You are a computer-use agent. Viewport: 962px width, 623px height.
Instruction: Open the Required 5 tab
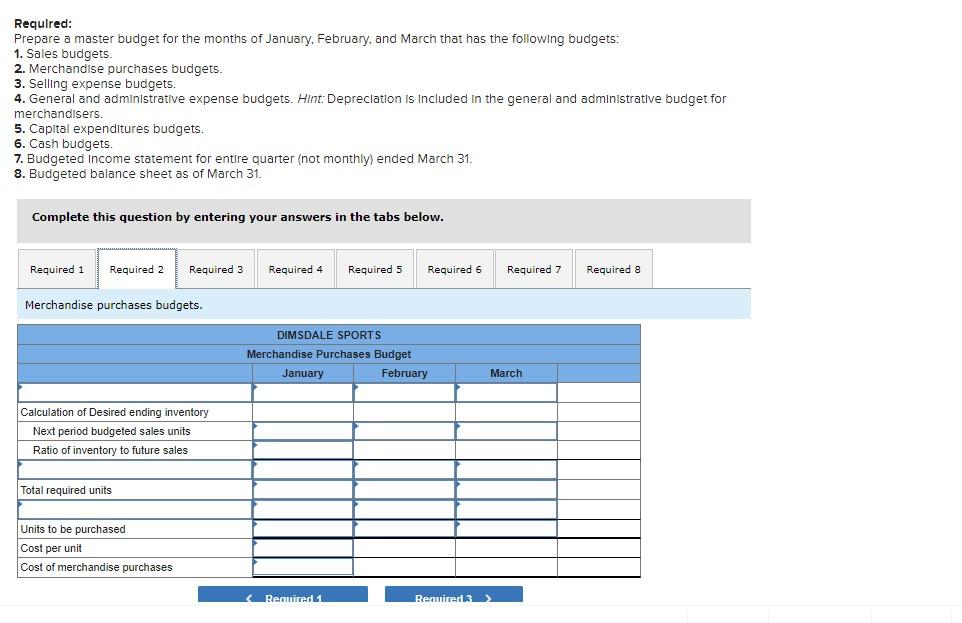point(375,269)
